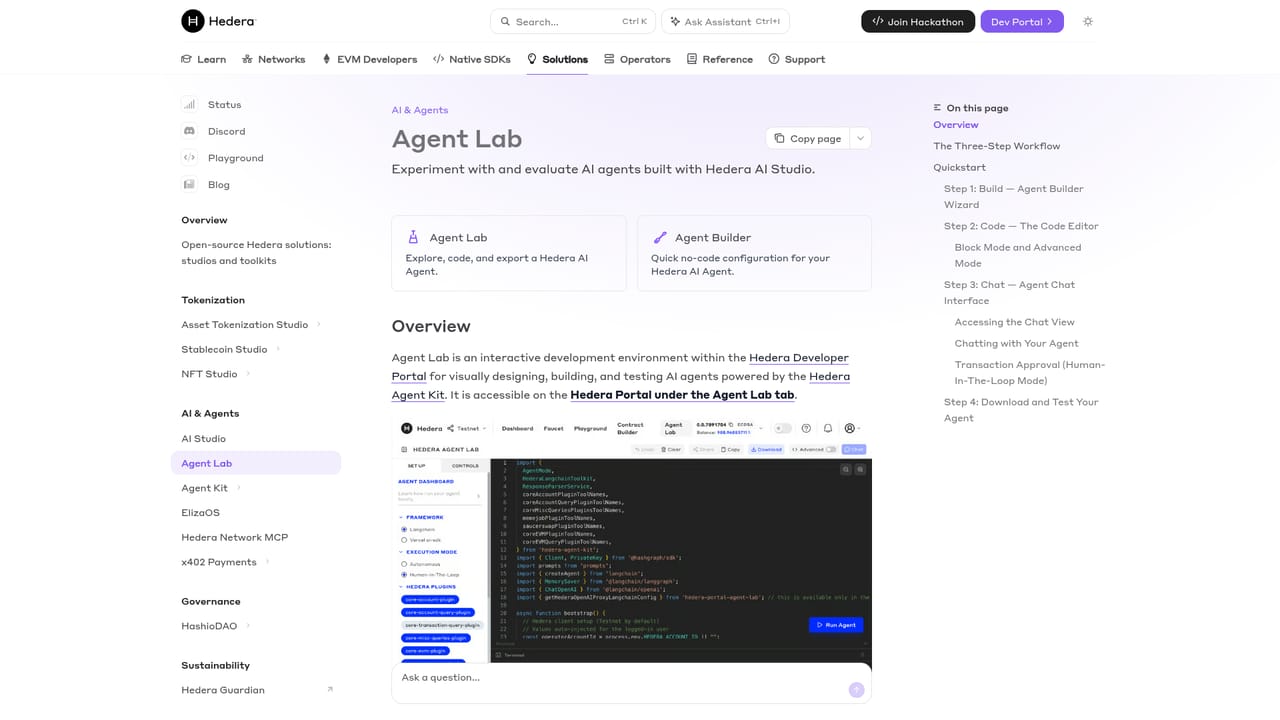Click the AI & Agents breadcrumb link
1280x720 pixels.
[x=420, y=110]
